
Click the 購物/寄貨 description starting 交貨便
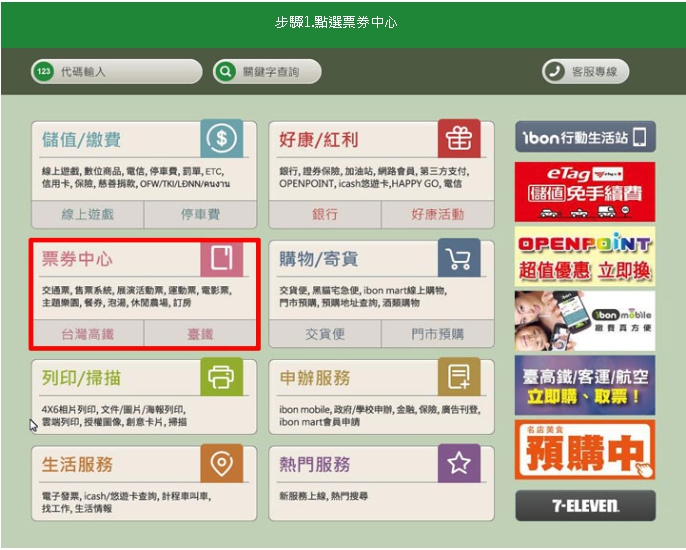click(363, 296)
